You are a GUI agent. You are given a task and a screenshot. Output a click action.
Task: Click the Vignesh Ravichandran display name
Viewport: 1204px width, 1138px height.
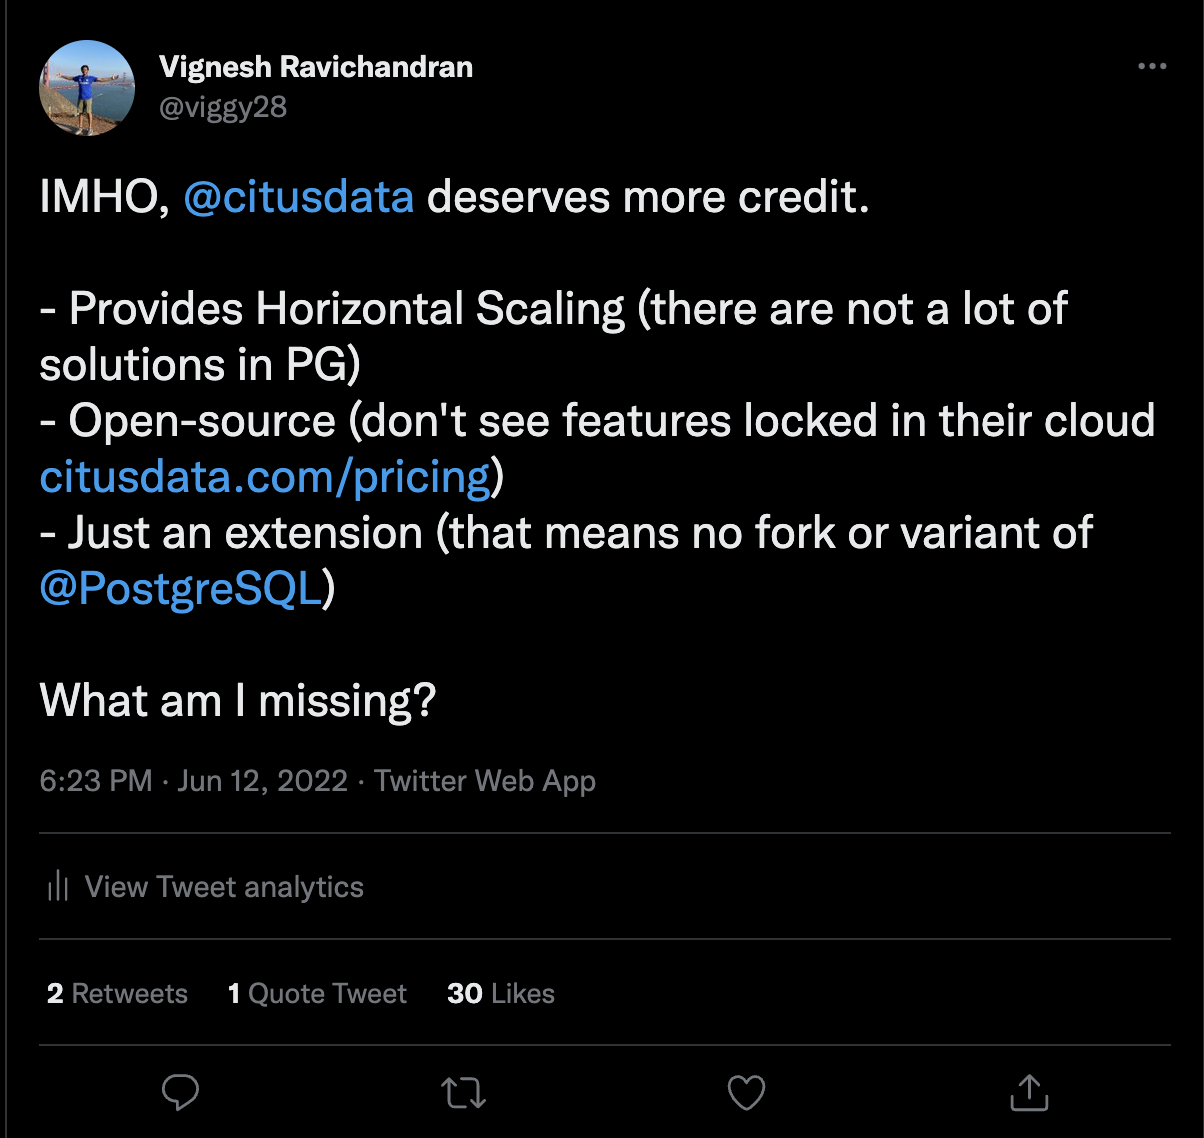[316, 67]
